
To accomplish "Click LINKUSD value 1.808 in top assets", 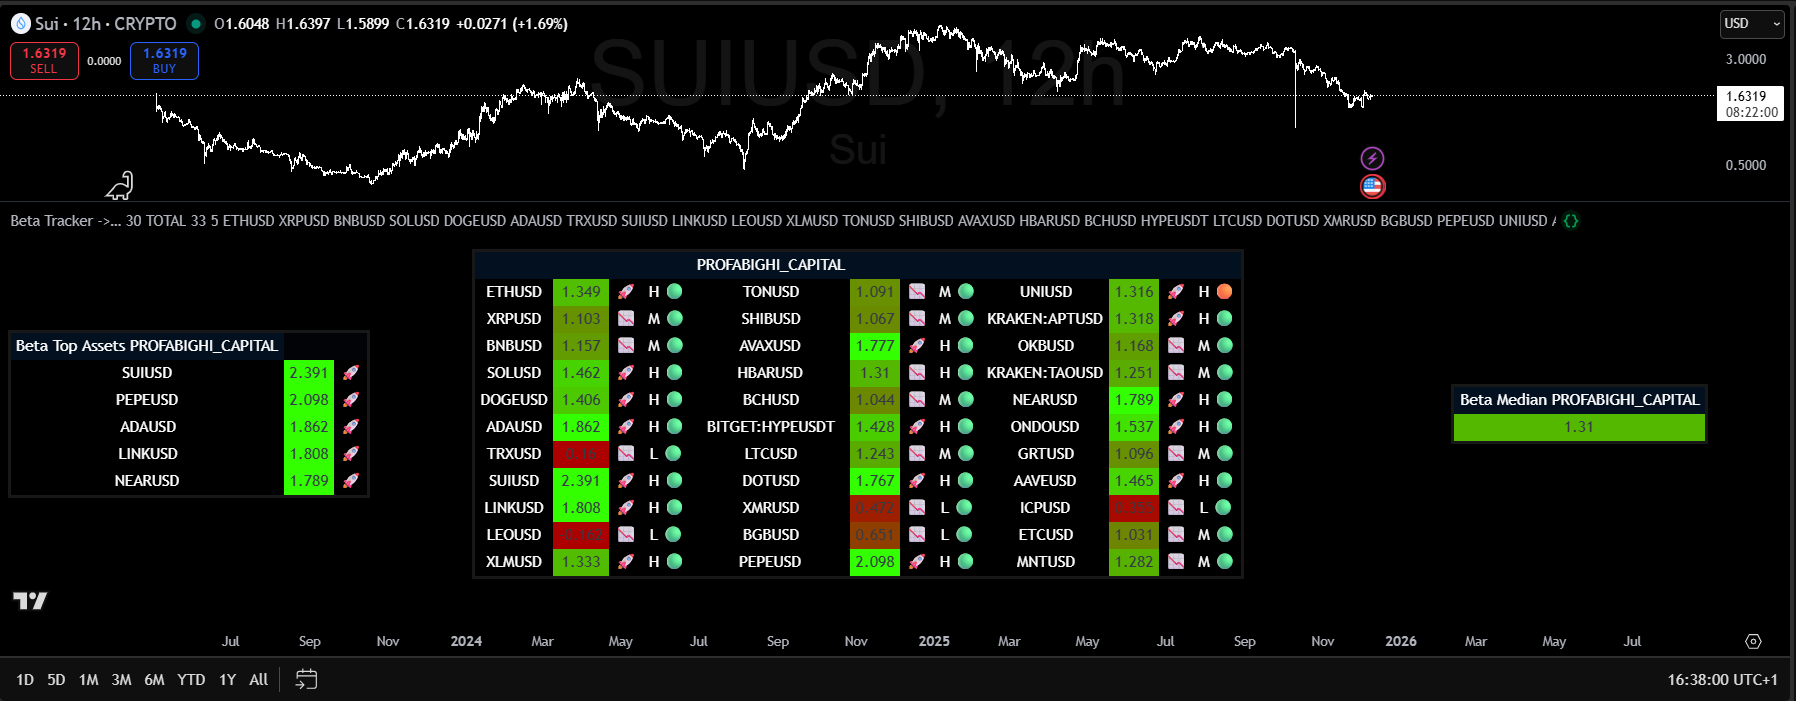I will tap(309, 454).
